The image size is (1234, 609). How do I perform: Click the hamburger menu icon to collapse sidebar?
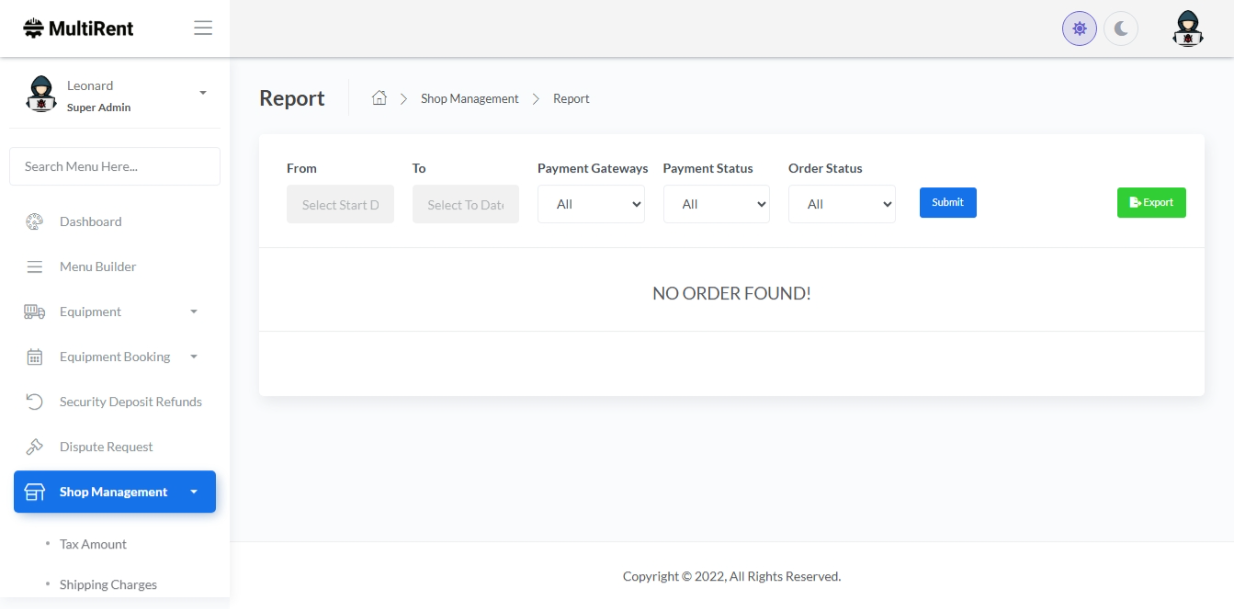[203, 28]
